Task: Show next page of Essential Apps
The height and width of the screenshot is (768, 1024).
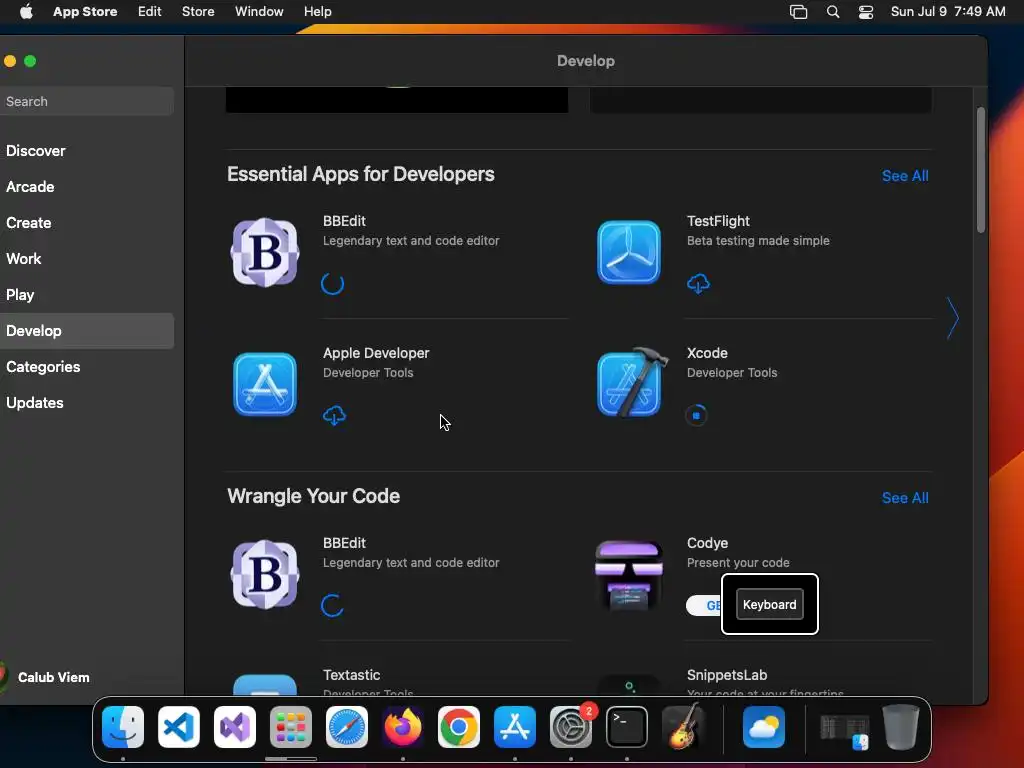Action: [x=953, y=318]
